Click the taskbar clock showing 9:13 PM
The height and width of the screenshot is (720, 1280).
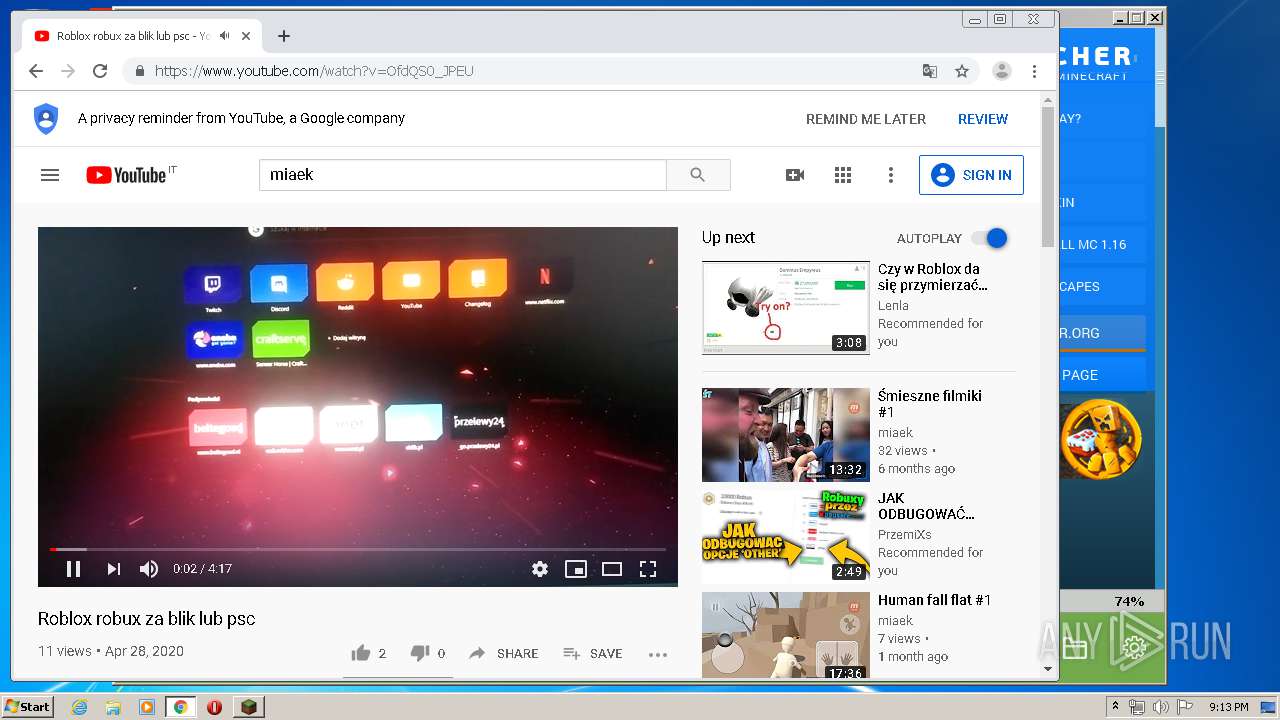click(x=1229, y=707)
